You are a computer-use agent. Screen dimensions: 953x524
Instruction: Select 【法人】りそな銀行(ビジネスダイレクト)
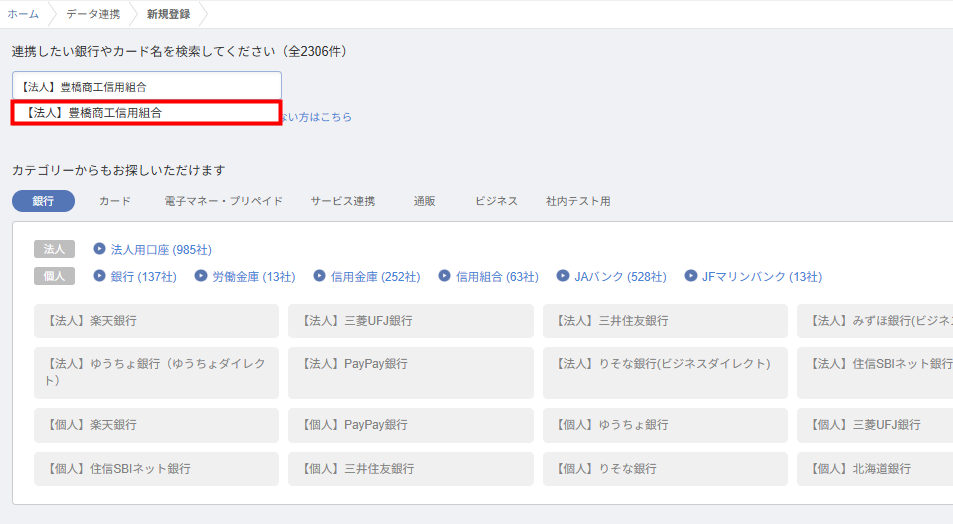[665, 373]
